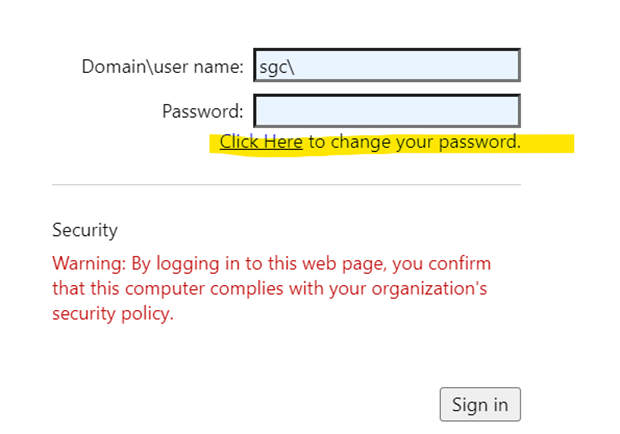Open the Click Here password change link
Viewport: 620px width, 434px height.
261,142
